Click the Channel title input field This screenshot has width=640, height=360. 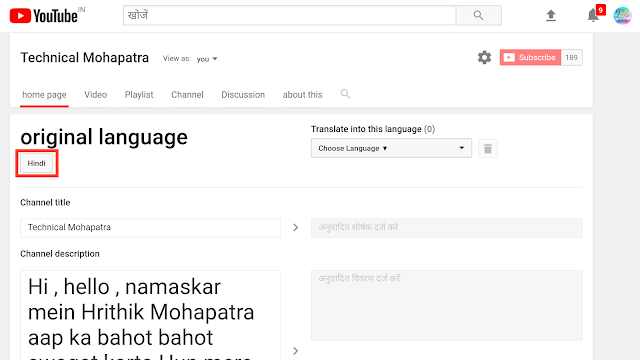[x=150, y=228]
